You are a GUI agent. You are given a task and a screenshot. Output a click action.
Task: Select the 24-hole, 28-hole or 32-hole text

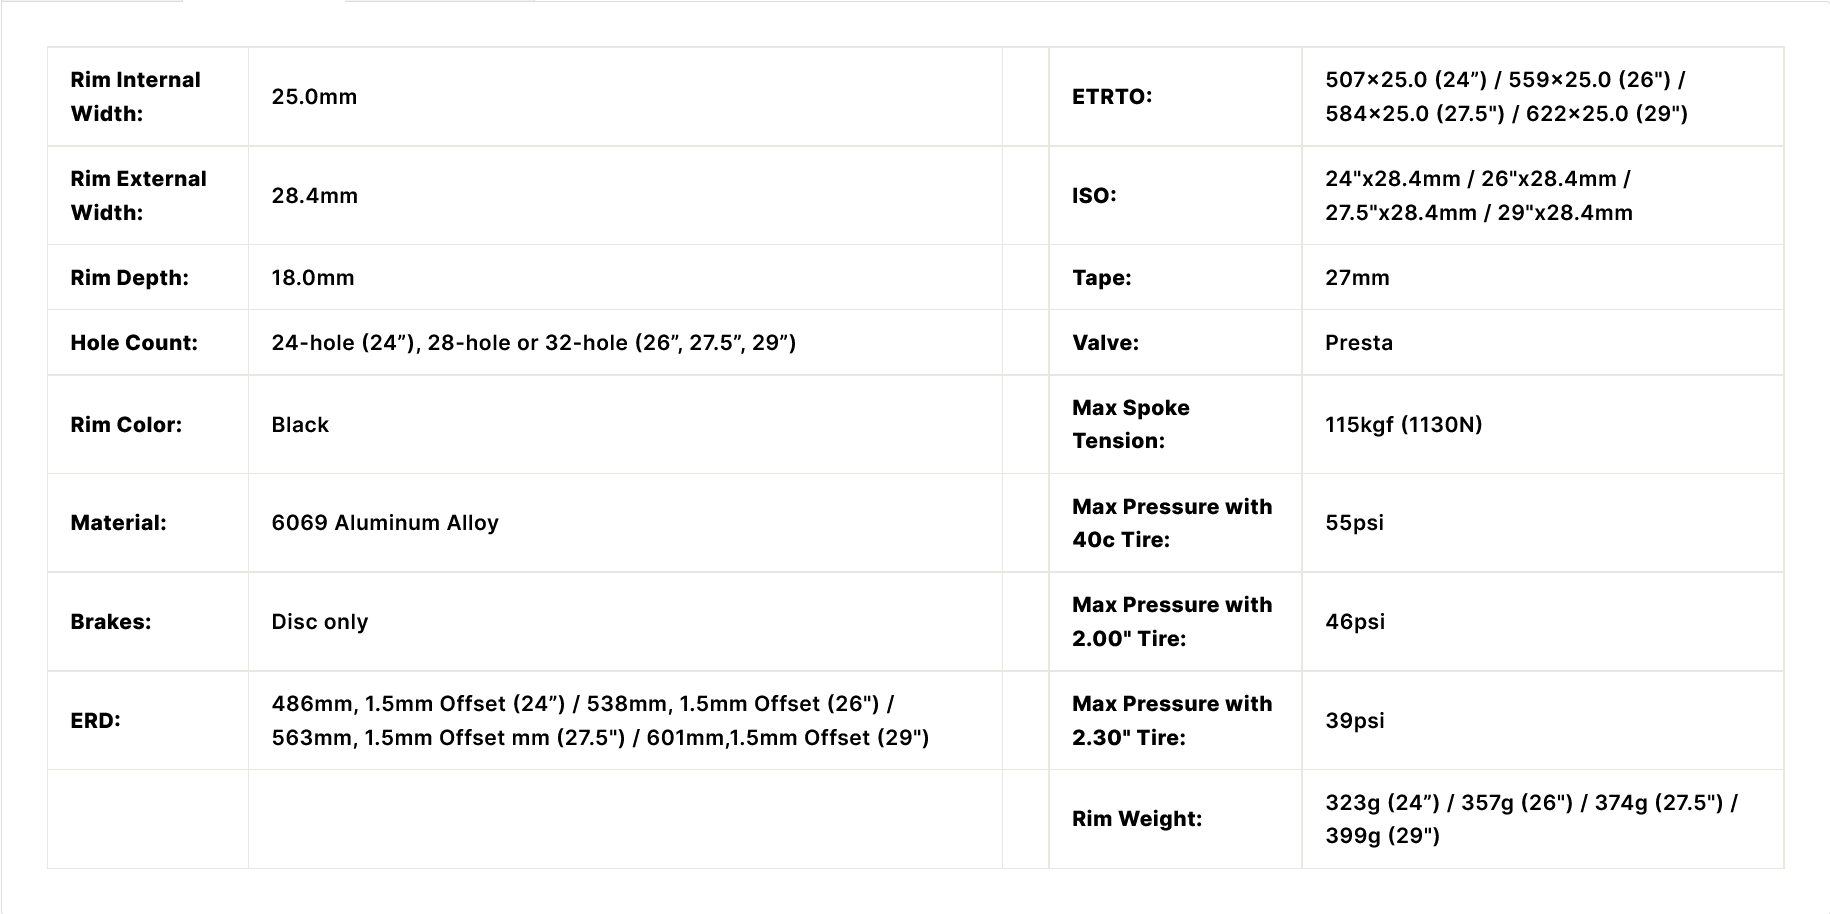click(x=533, y=343)
